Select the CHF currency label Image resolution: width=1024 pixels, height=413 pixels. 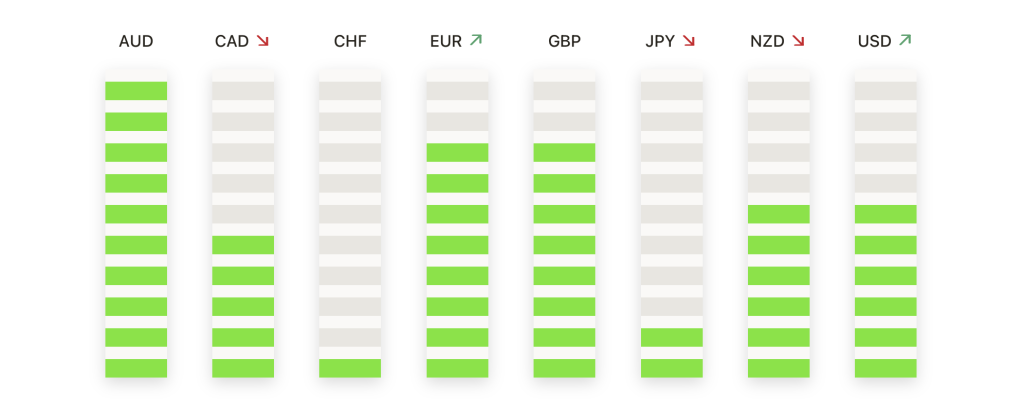[x=350, y=42]
